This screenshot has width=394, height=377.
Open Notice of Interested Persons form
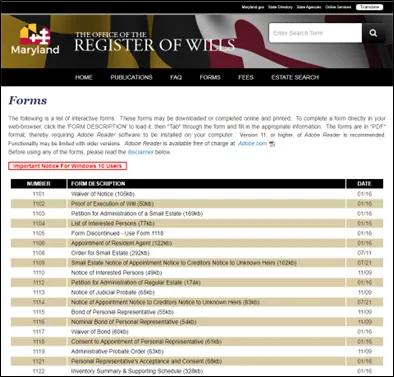[116, 273]
